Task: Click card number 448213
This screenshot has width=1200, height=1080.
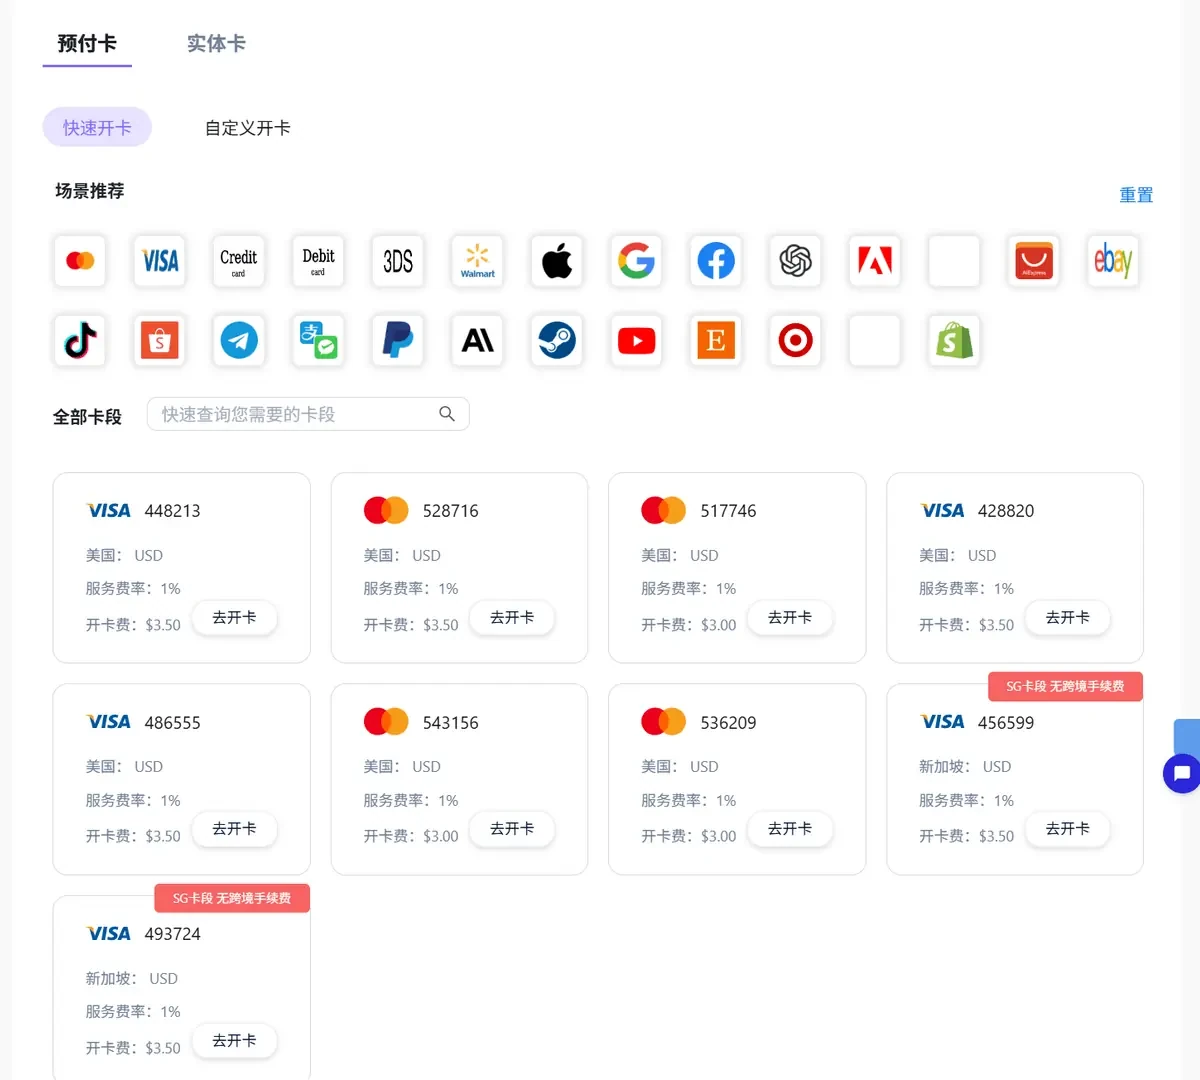Action: (172, 511)
